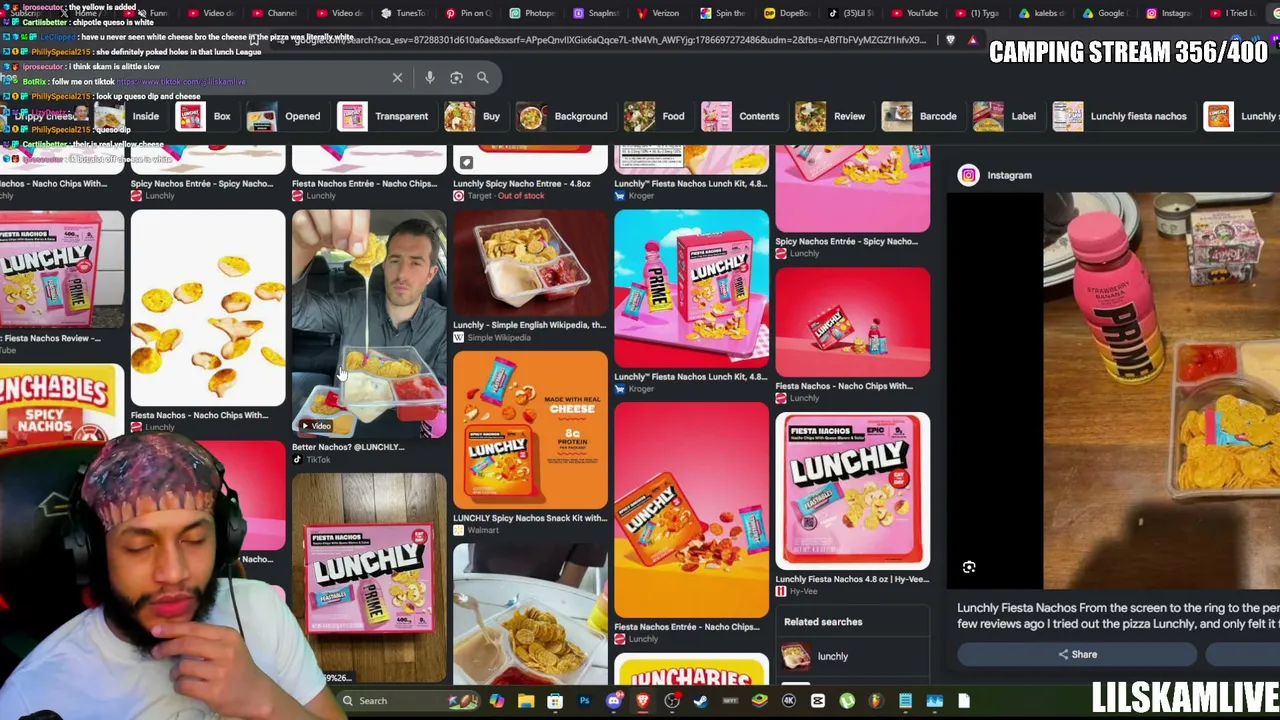
Task: Open 4K Downloader from the taskbar
Action: click(789, 701)
